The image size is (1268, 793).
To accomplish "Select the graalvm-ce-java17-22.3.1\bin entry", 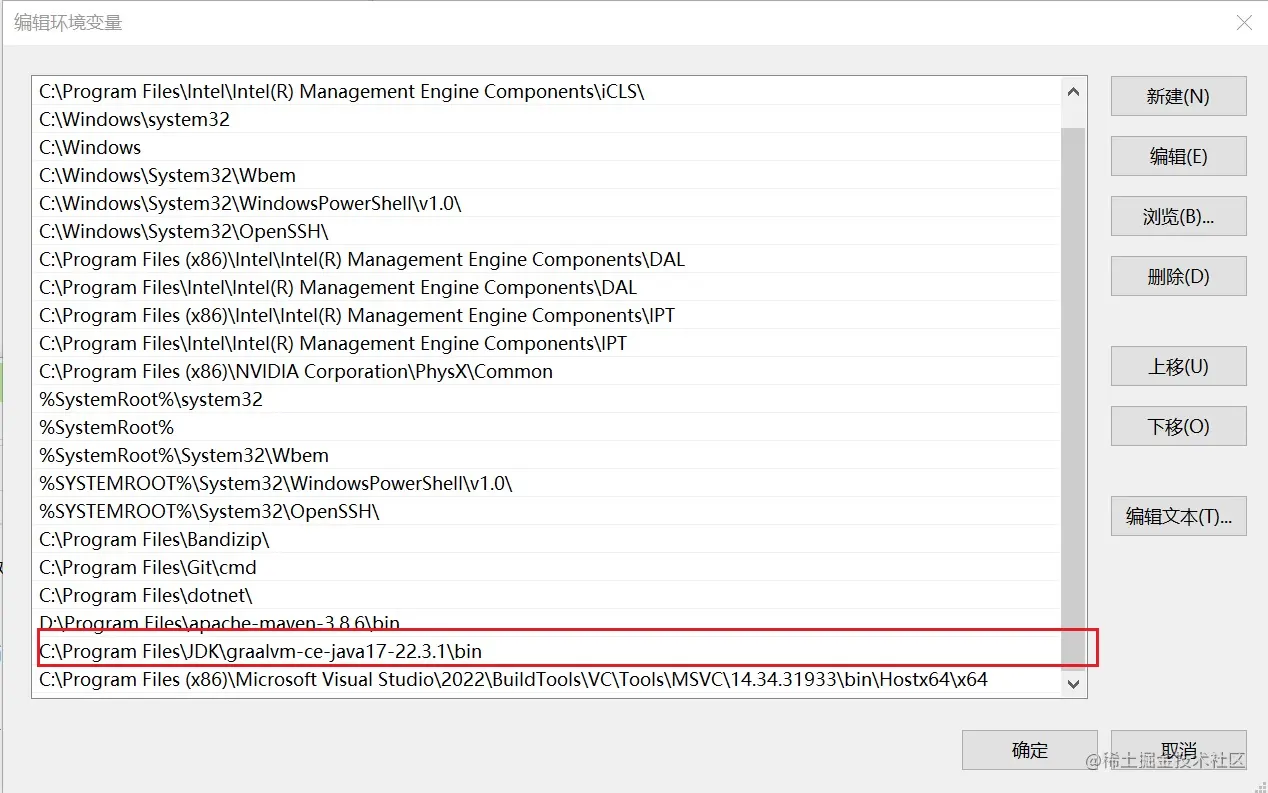I will [548, 651].
